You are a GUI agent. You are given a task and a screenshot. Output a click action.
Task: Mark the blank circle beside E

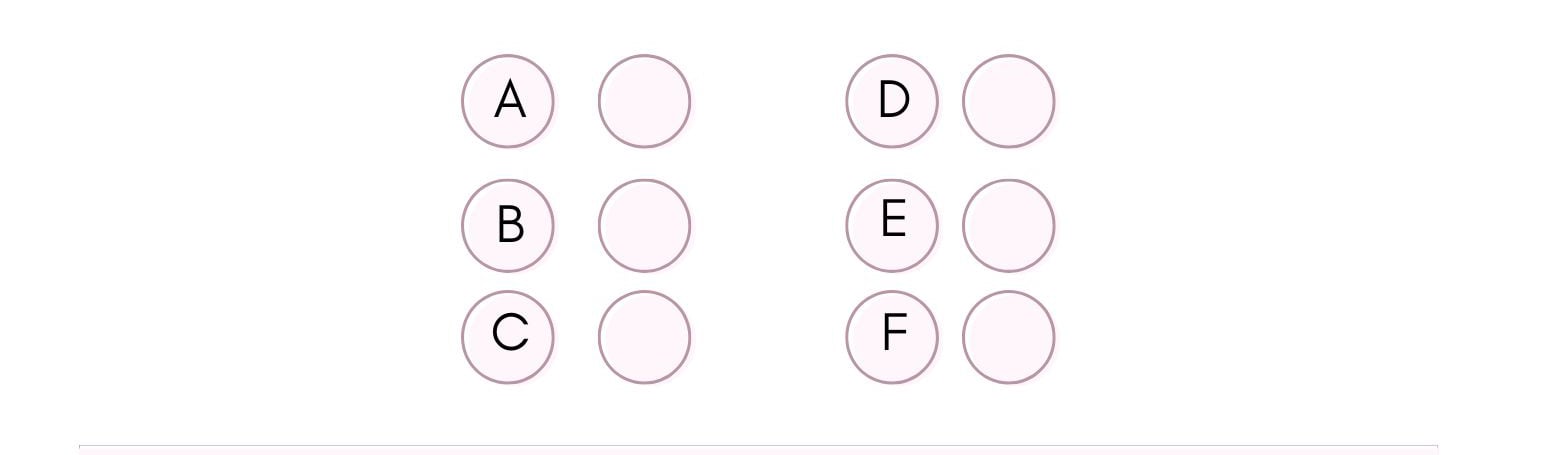[1008, 225]
